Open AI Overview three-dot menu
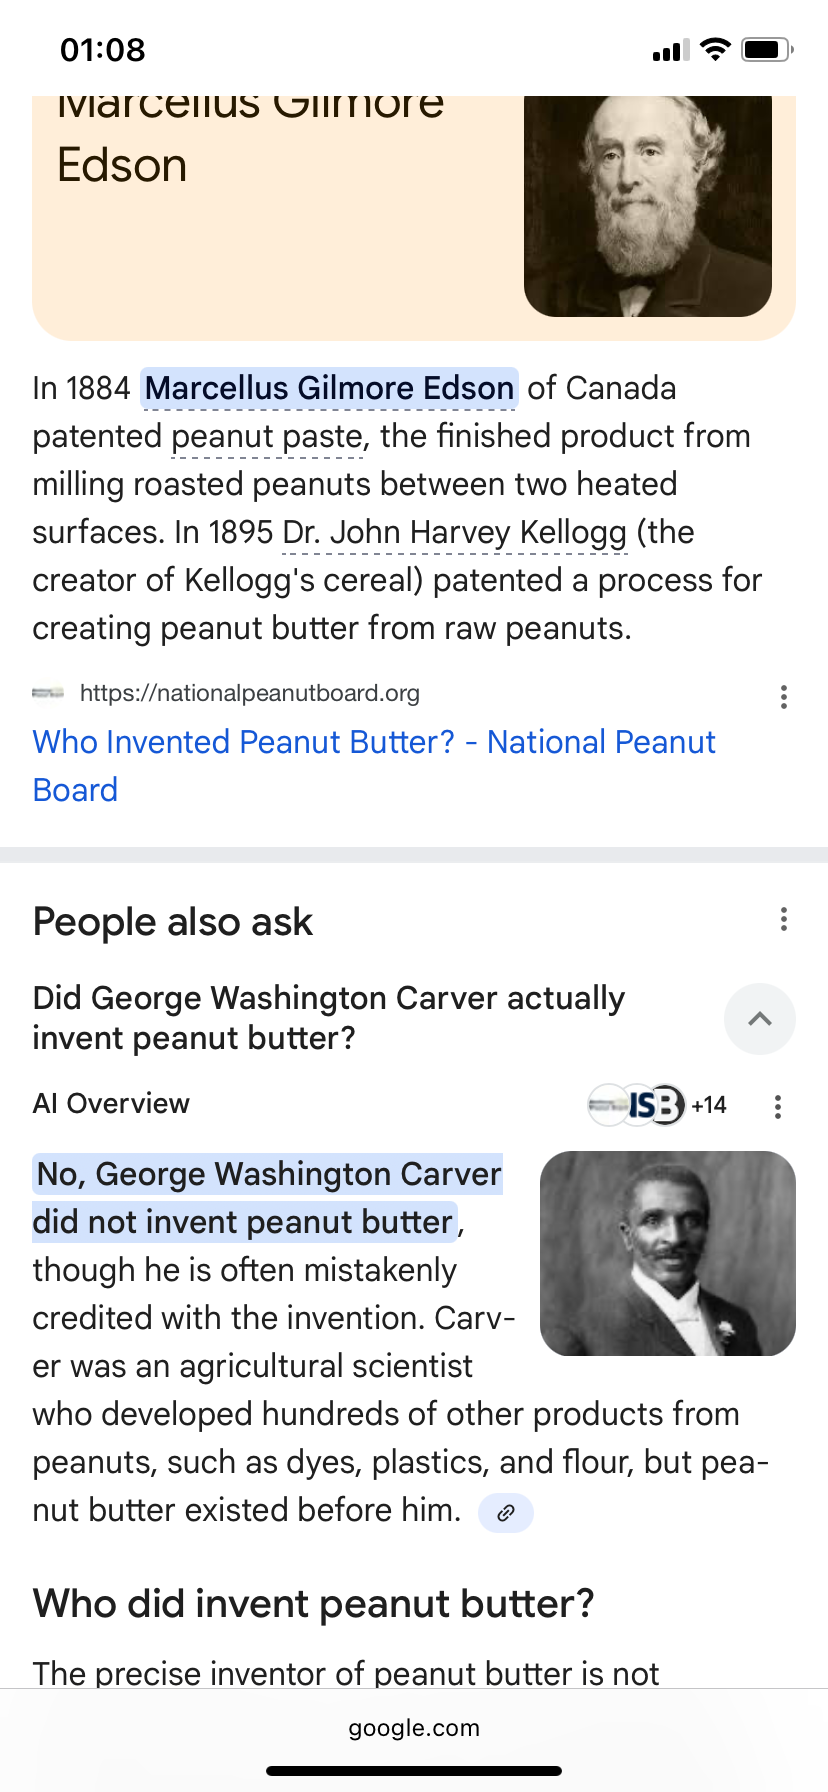The height and width of the screenshot is (1792, 828). click(777, 1106)
